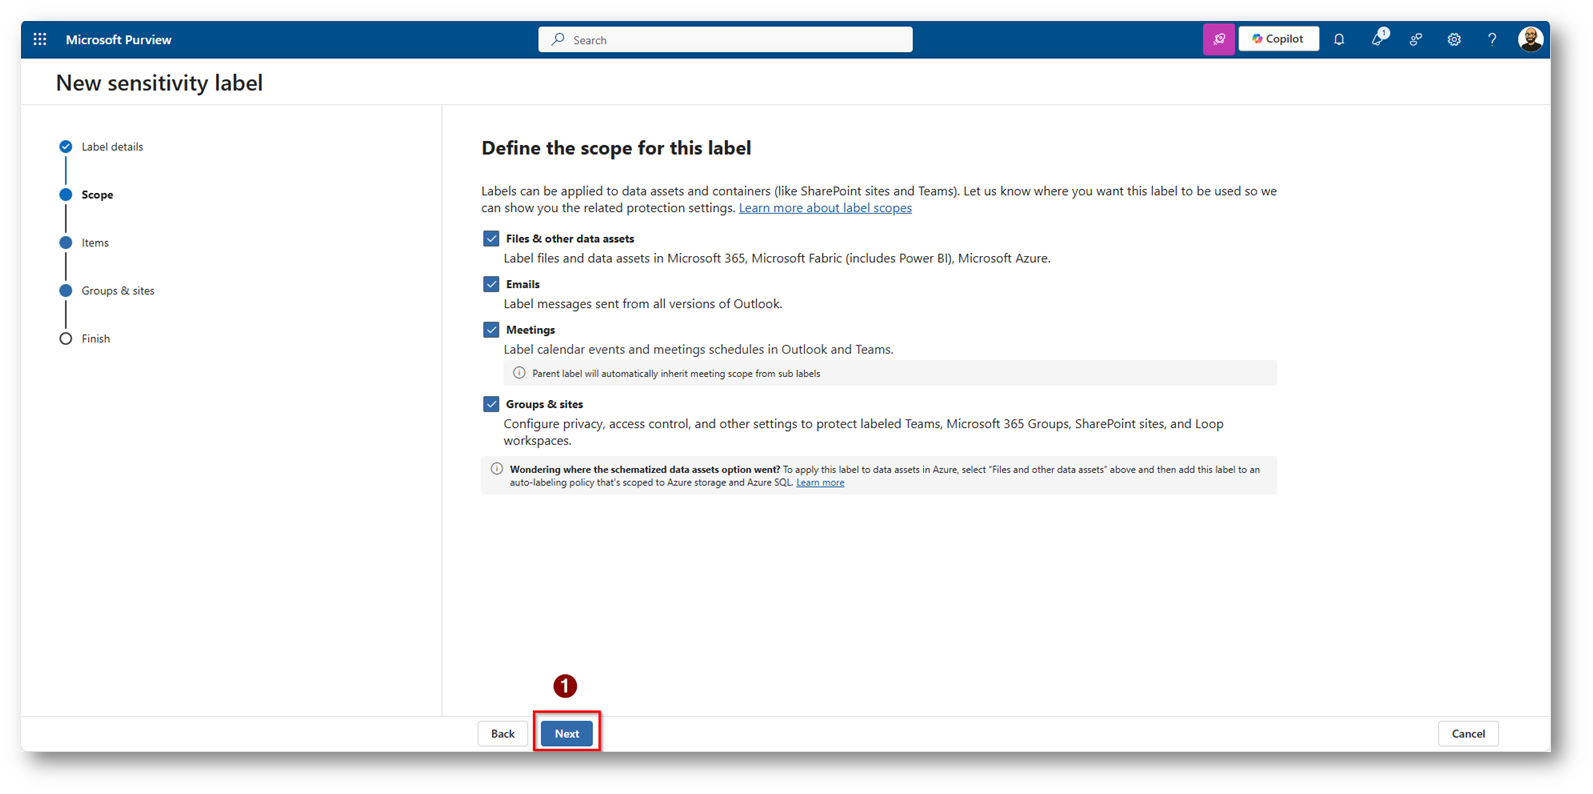Image resolution: width=1593 pixels, height=794 pixels.
Task: Click into the Search box
Action: point(725,40)
